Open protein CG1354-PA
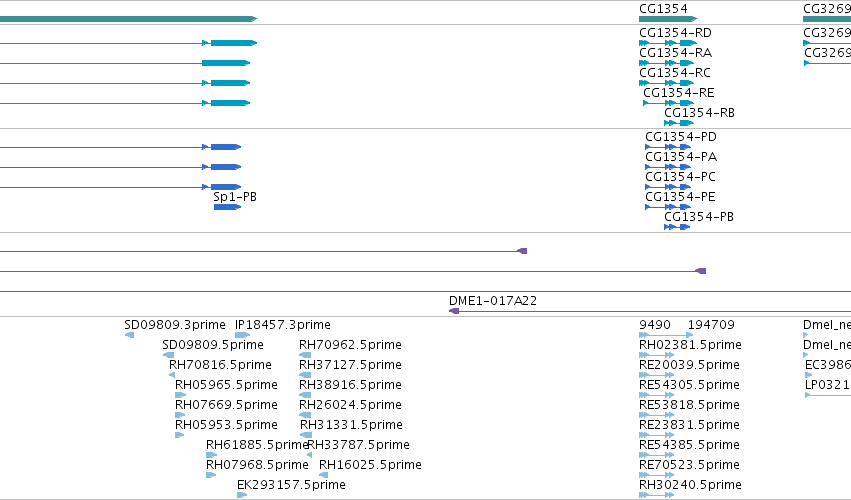This screenshot has width=851, height=500. point(681,157)
